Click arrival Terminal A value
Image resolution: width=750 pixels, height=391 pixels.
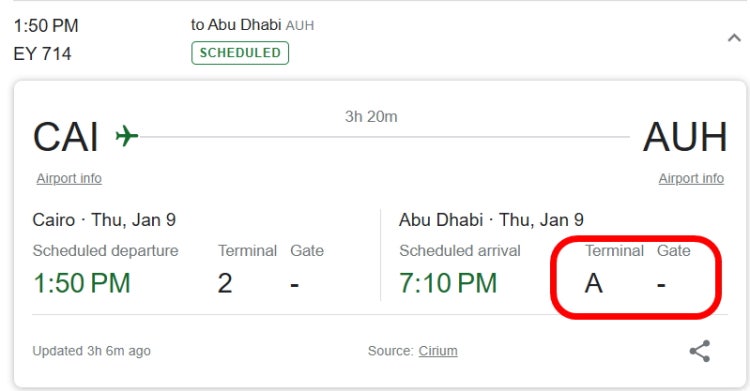click(594, 283)
